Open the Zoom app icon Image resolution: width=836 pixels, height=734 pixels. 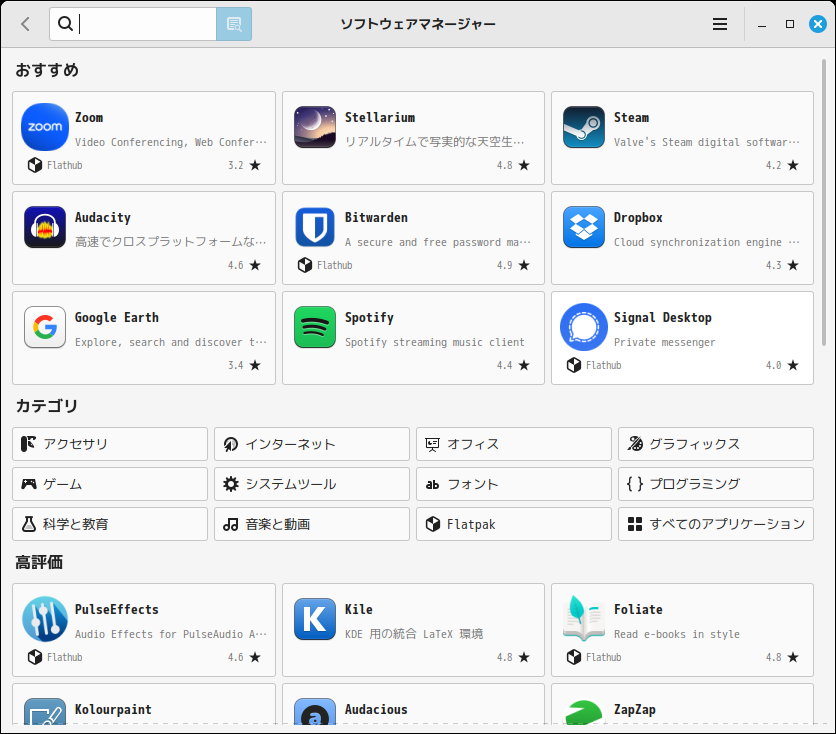click(x=45, y=127)
